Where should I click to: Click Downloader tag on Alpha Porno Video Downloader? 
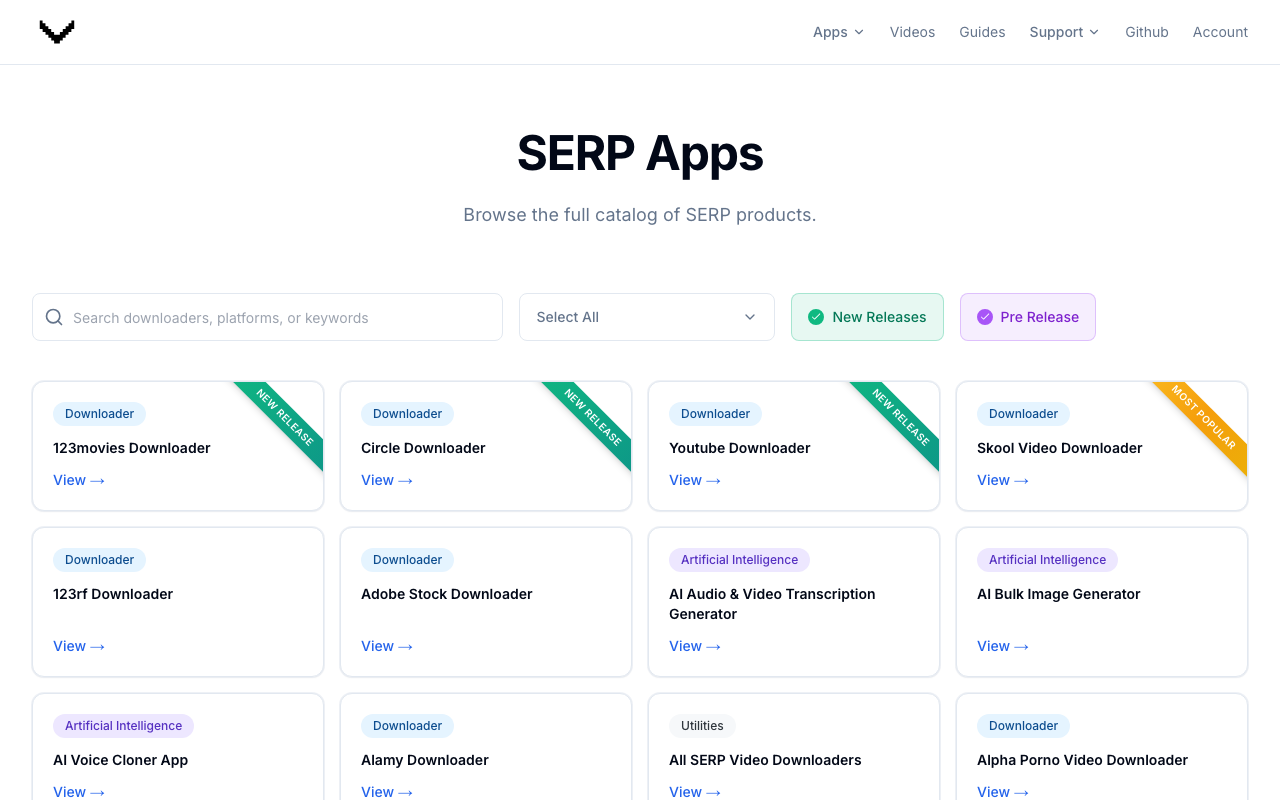click(x=1024, y=726)
